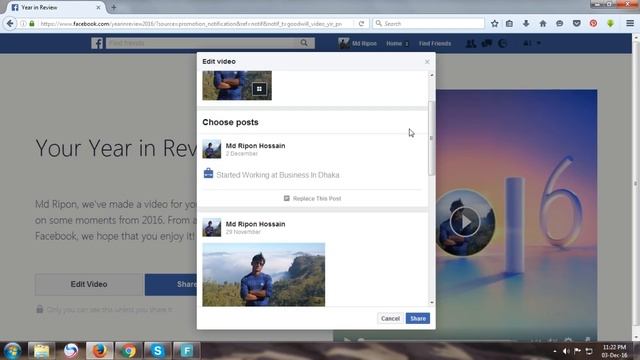Close the Edit video dialog
640x360 pixels.
pyautogui.click(x=427, y=62)
